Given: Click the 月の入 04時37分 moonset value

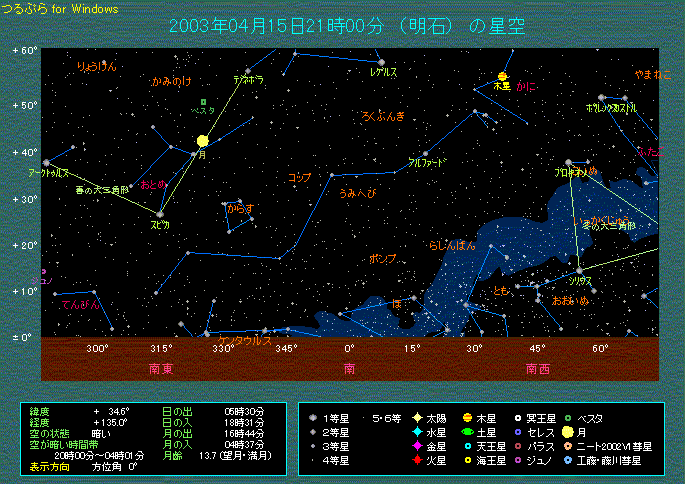Looking at the screenshot, I should 244,445.
